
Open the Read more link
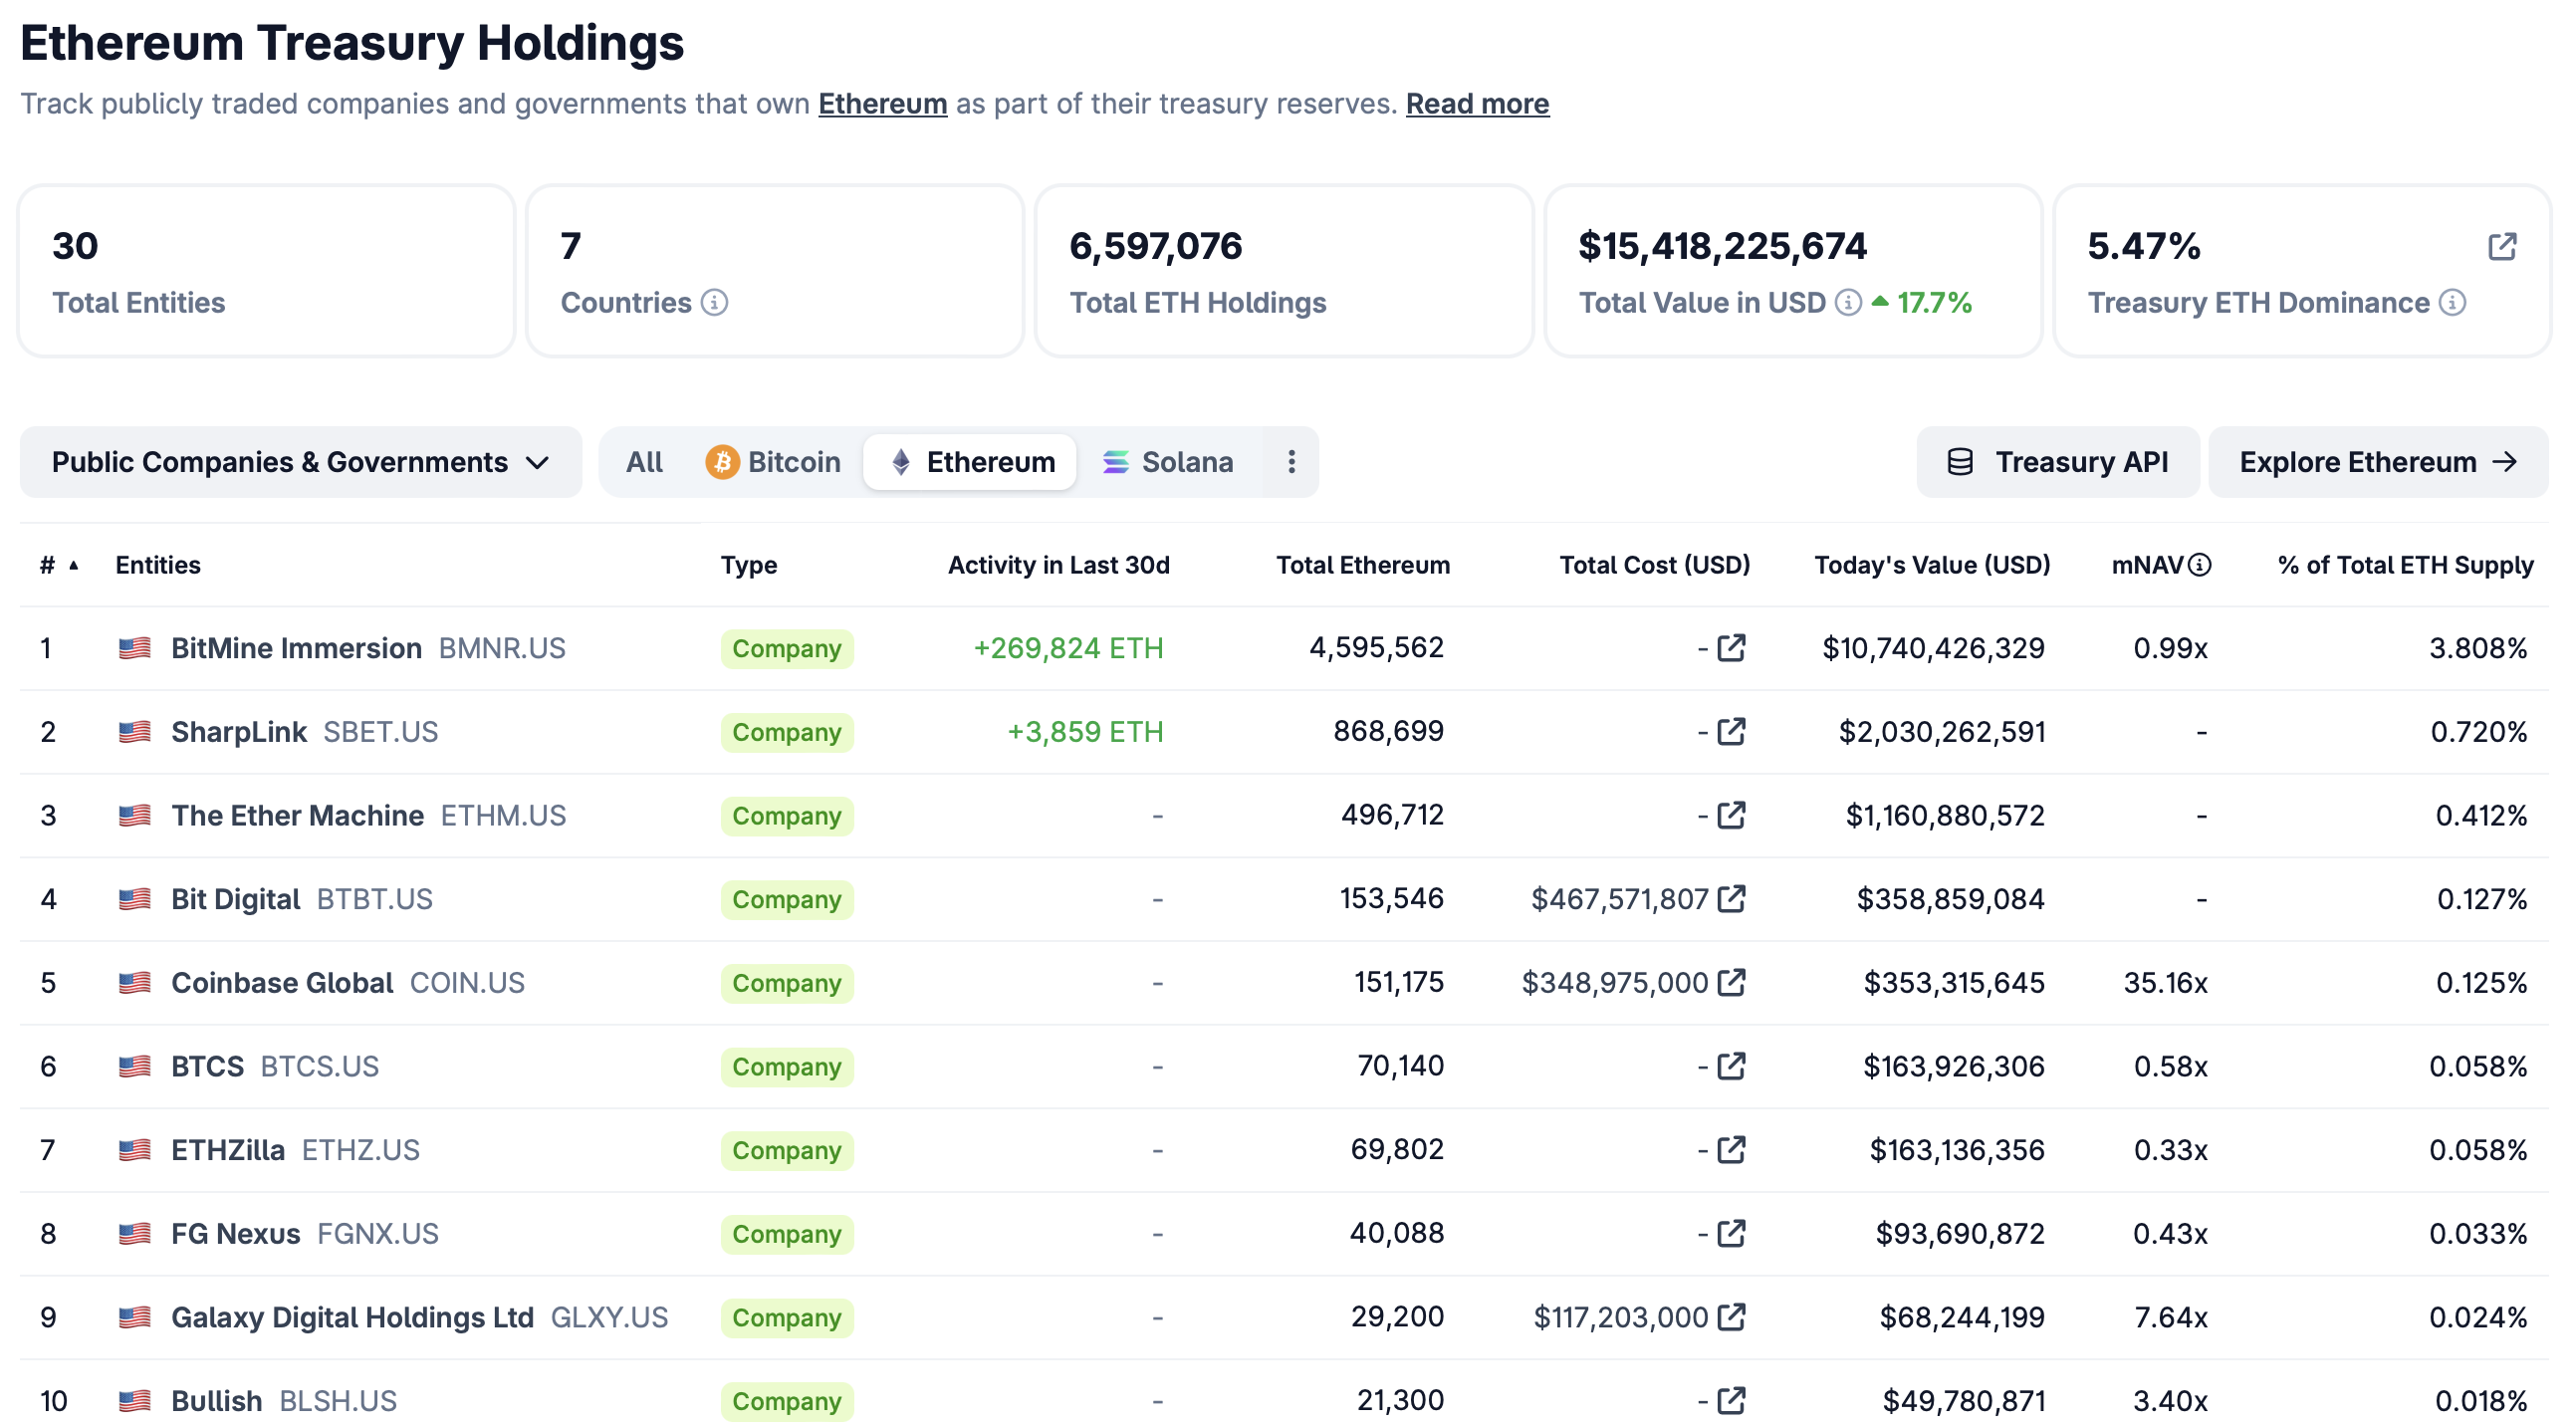1477,104
